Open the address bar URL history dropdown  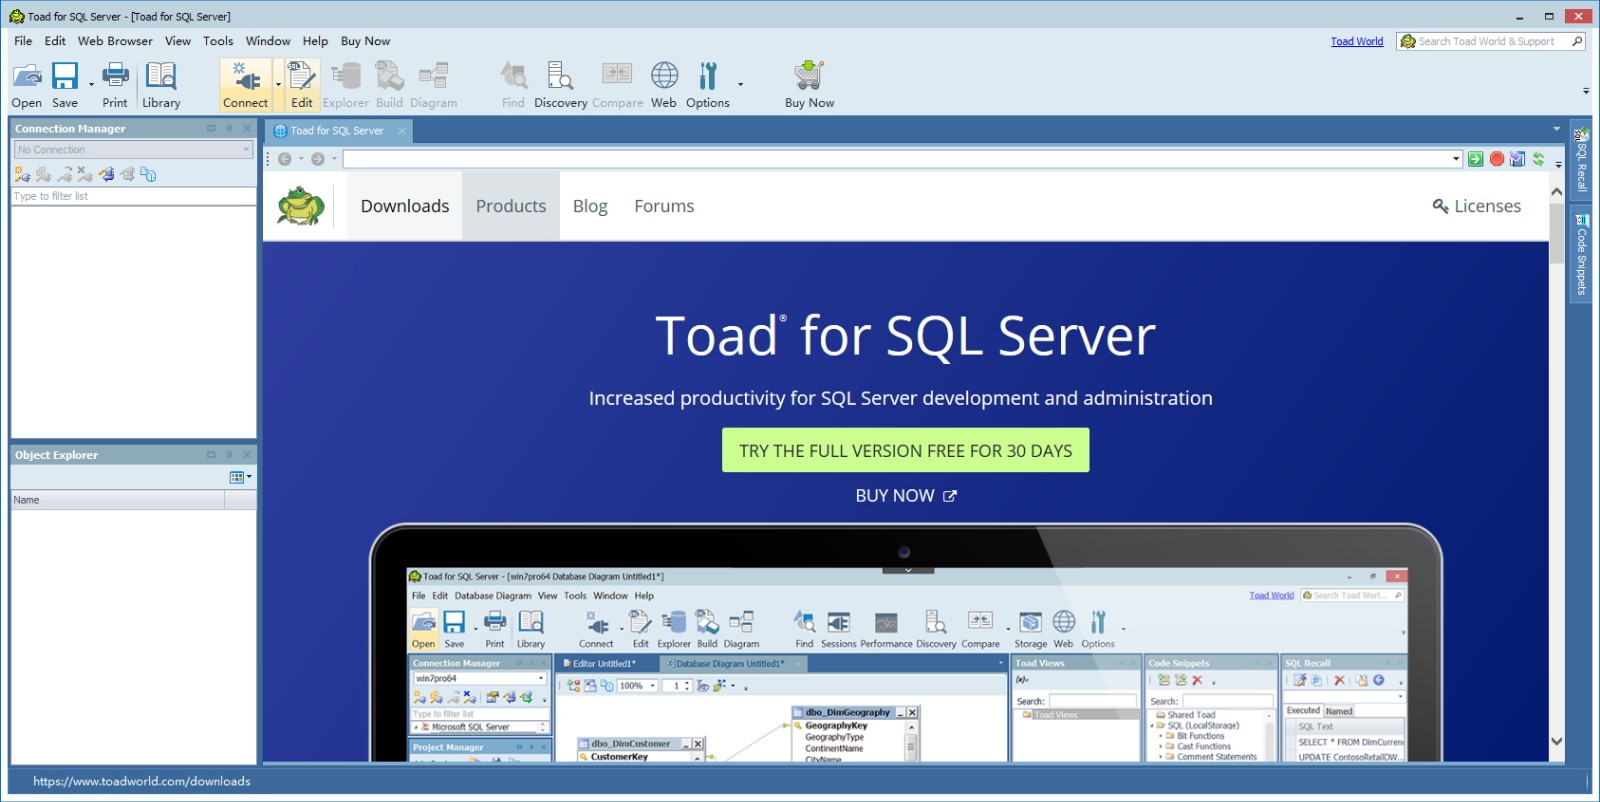point(1456,159)
